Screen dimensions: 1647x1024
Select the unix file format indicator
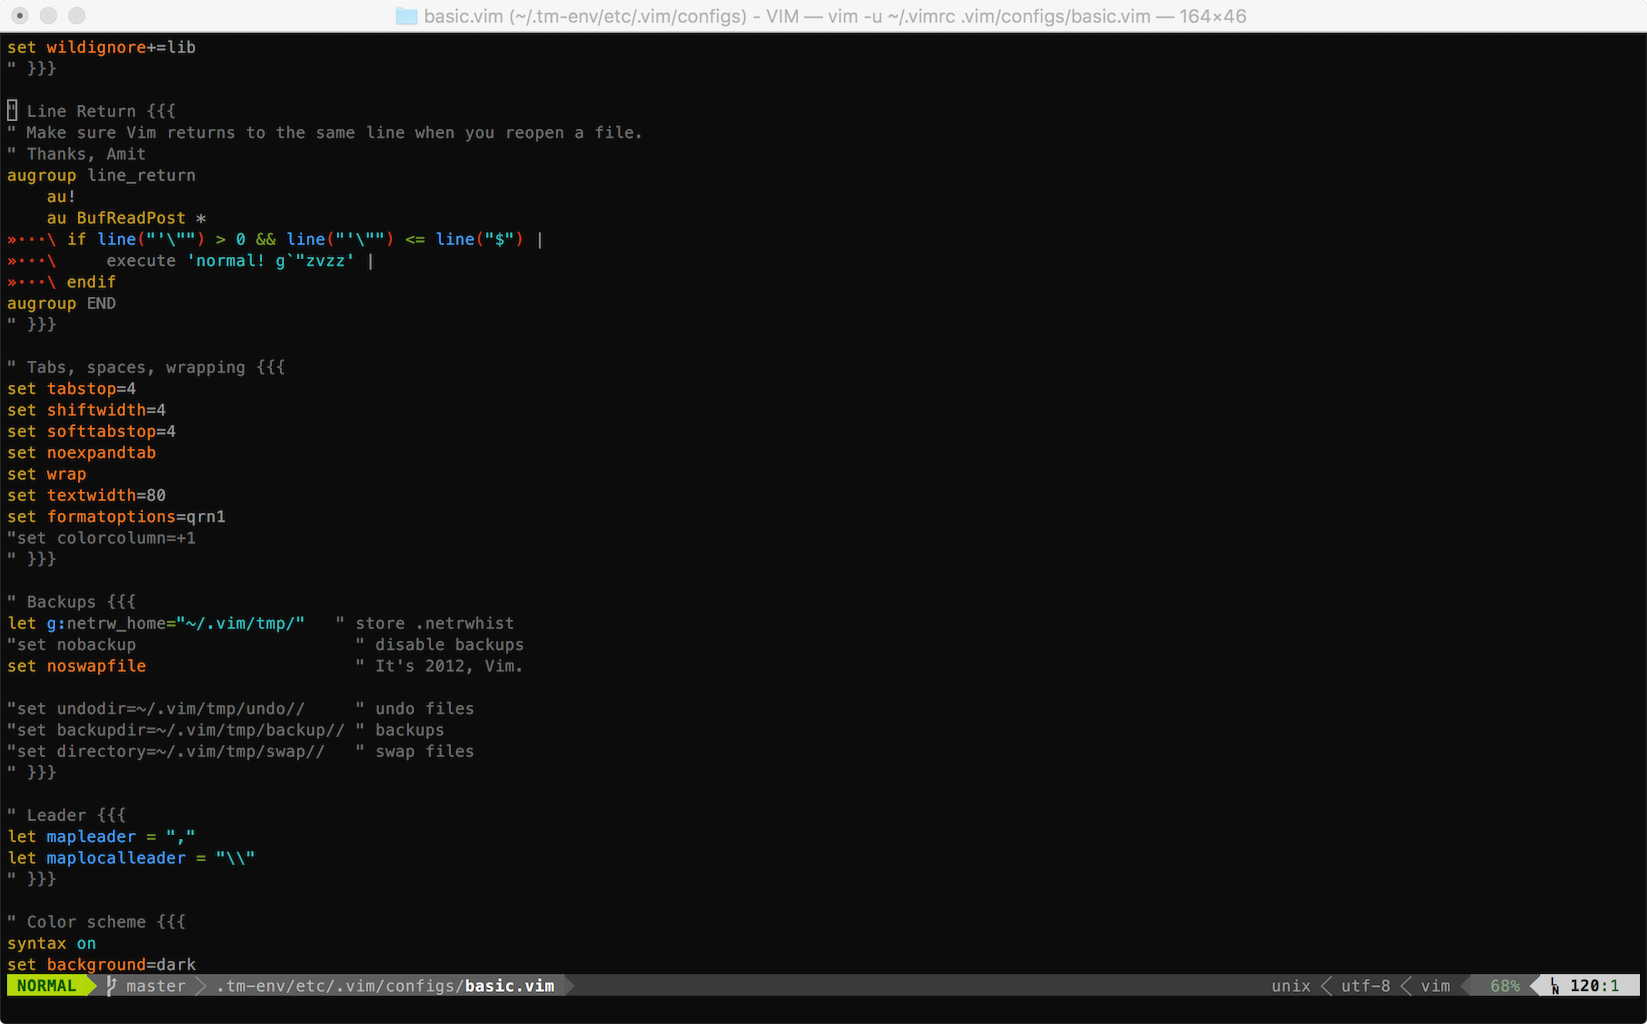(x=1290, y=986)
